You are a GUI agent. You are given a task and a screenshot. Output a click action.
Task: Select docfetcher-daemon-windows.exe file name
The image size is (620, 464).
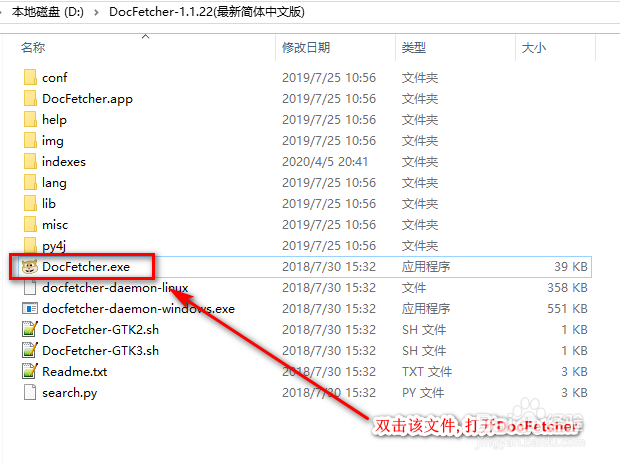[x=138, y=309]
